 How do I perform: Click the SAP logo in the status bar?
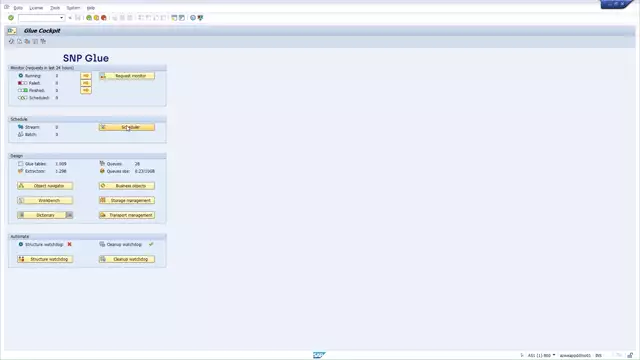tap(319, 355)
